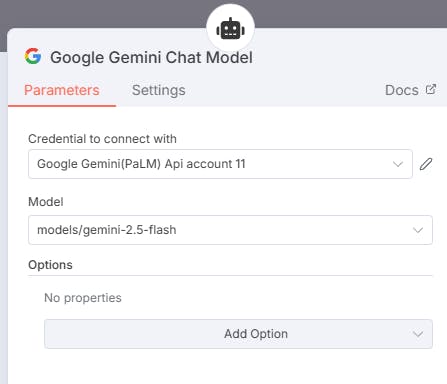Screen dimensions: 447x384
Task: Open the credential selection dropdown
Action: [x=220, y=164]
